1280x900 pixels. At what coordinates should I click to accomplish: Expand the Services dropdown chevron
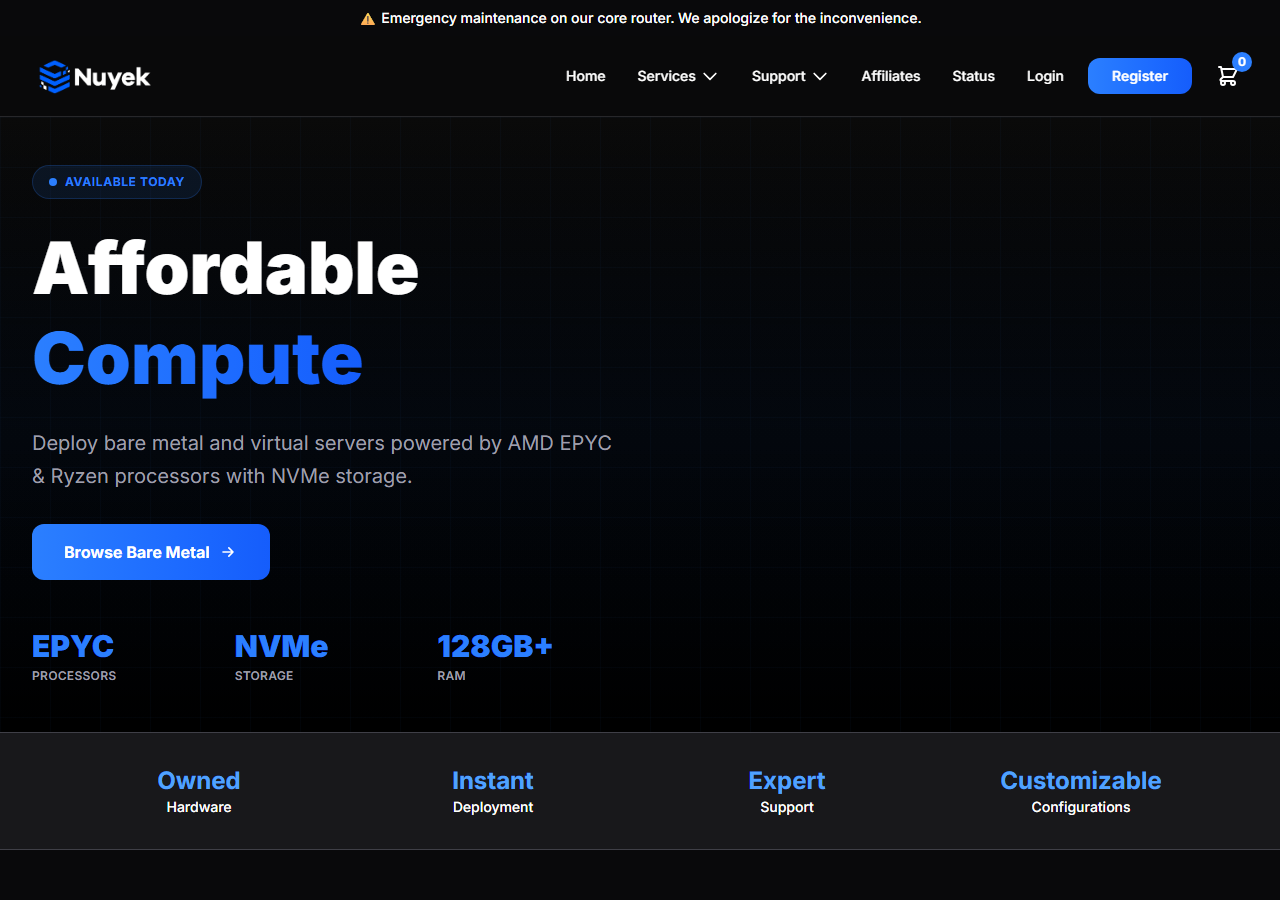coord(710,77)
